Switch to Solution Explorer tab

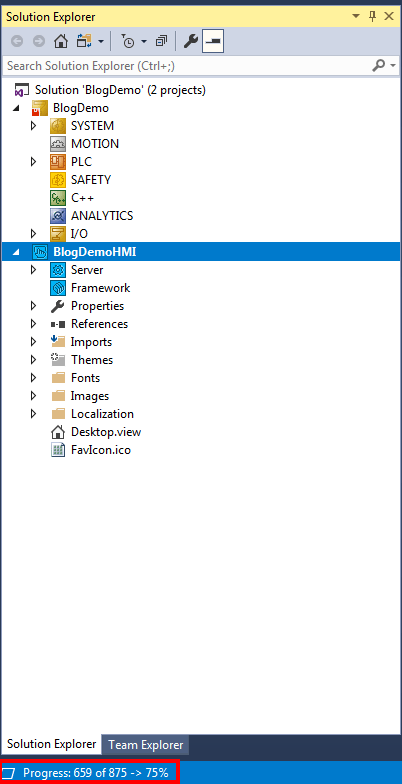(x=51, y=744)
